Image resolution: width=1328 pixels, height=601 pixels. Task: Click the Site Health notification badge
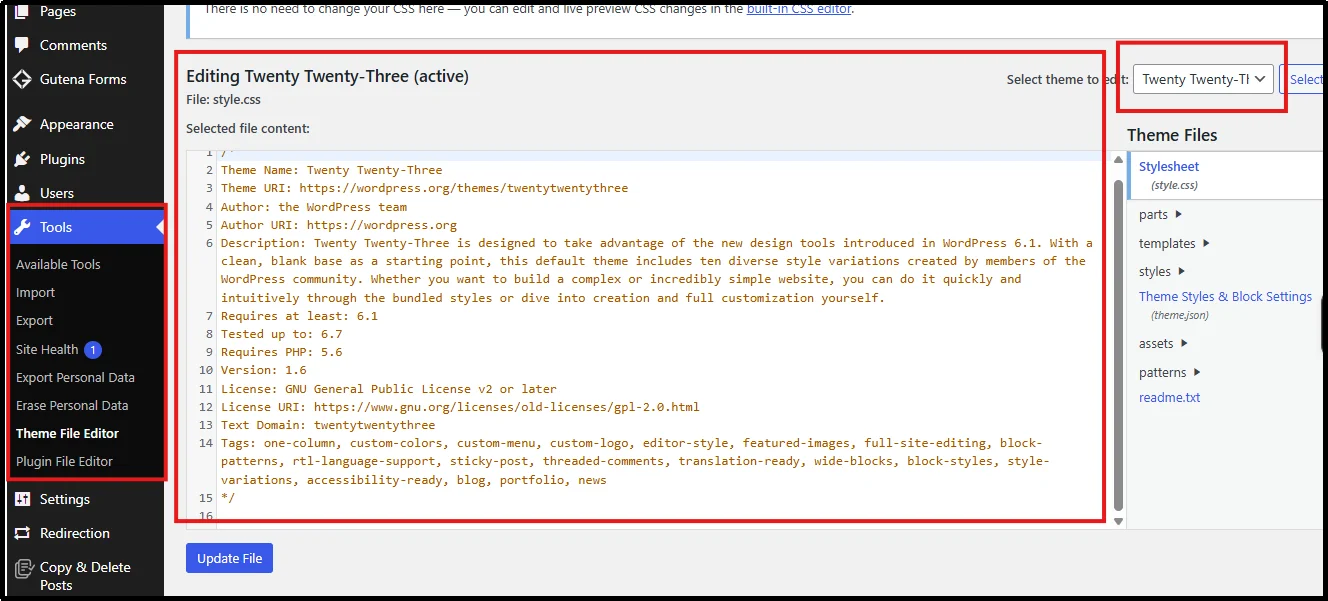pyautogui.click(x=93, y=349)
